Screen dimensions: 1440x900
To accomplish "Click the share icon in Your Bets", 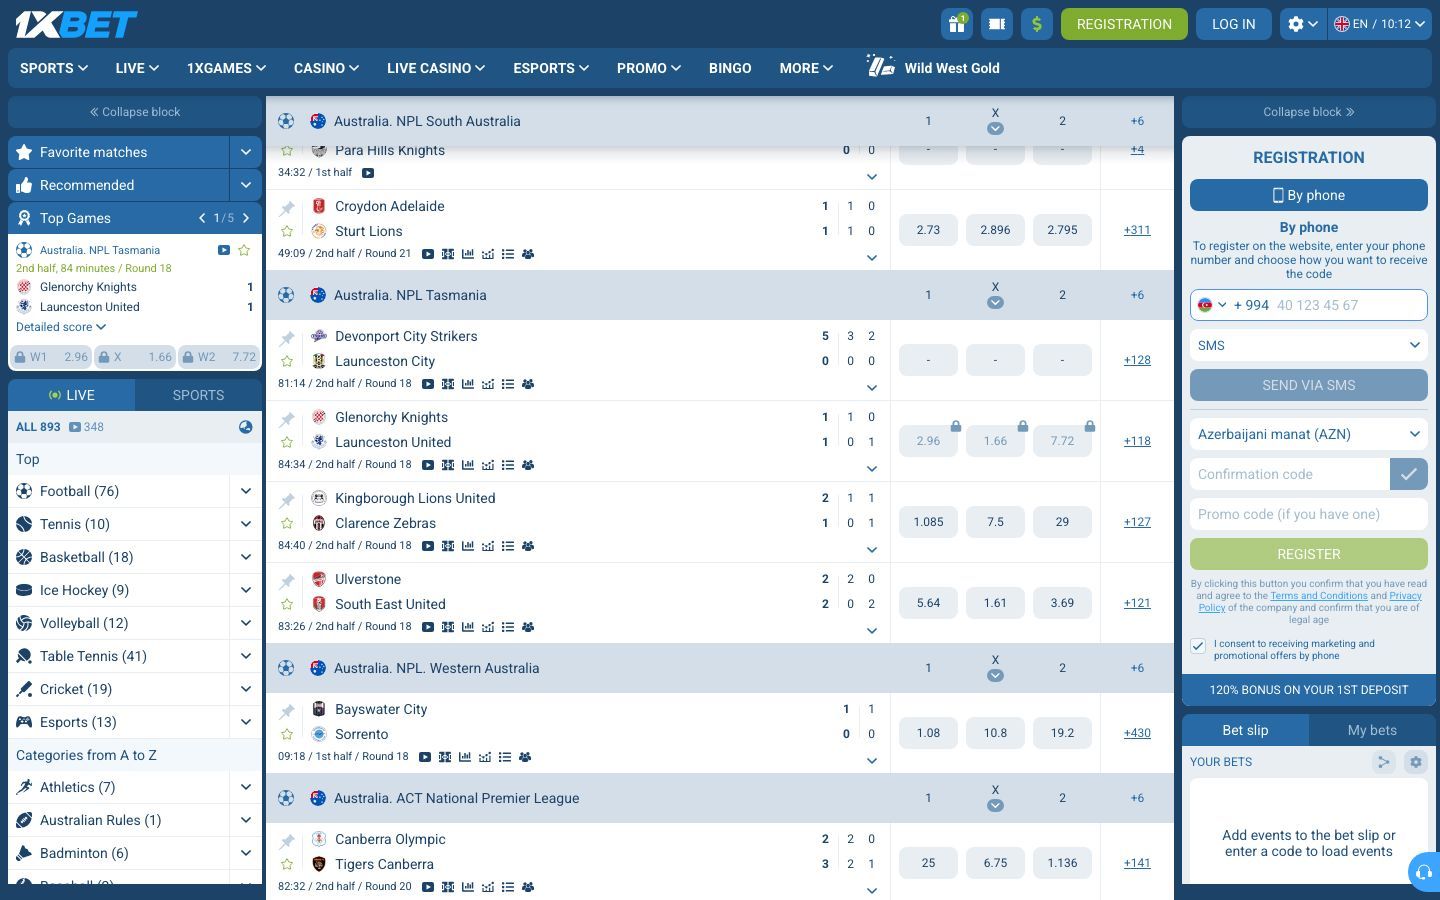I will pos(1384,762).
